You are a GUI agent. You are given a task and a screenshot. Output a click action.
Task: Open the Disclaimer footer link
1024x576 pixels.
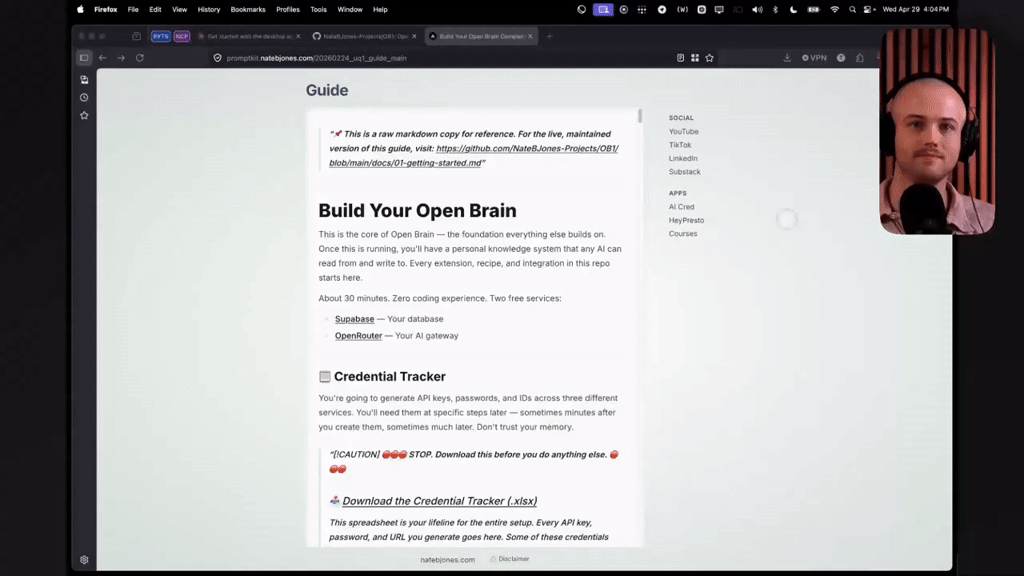(510, 559)
